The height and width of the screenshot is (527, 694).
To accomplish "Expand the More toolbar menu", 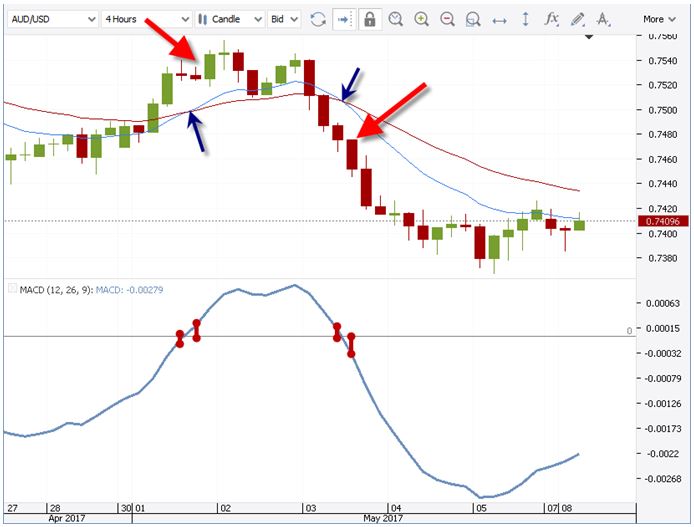I will click(x=659, y=19).
